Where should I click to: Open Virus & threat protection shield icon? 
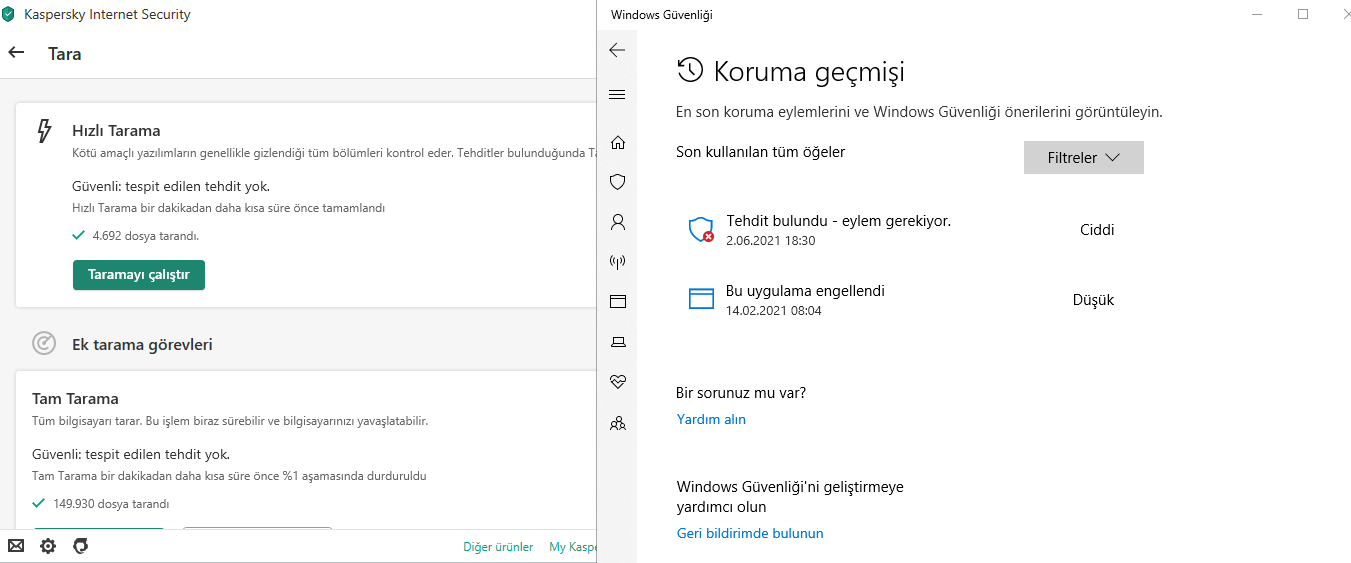pos(617,182)
